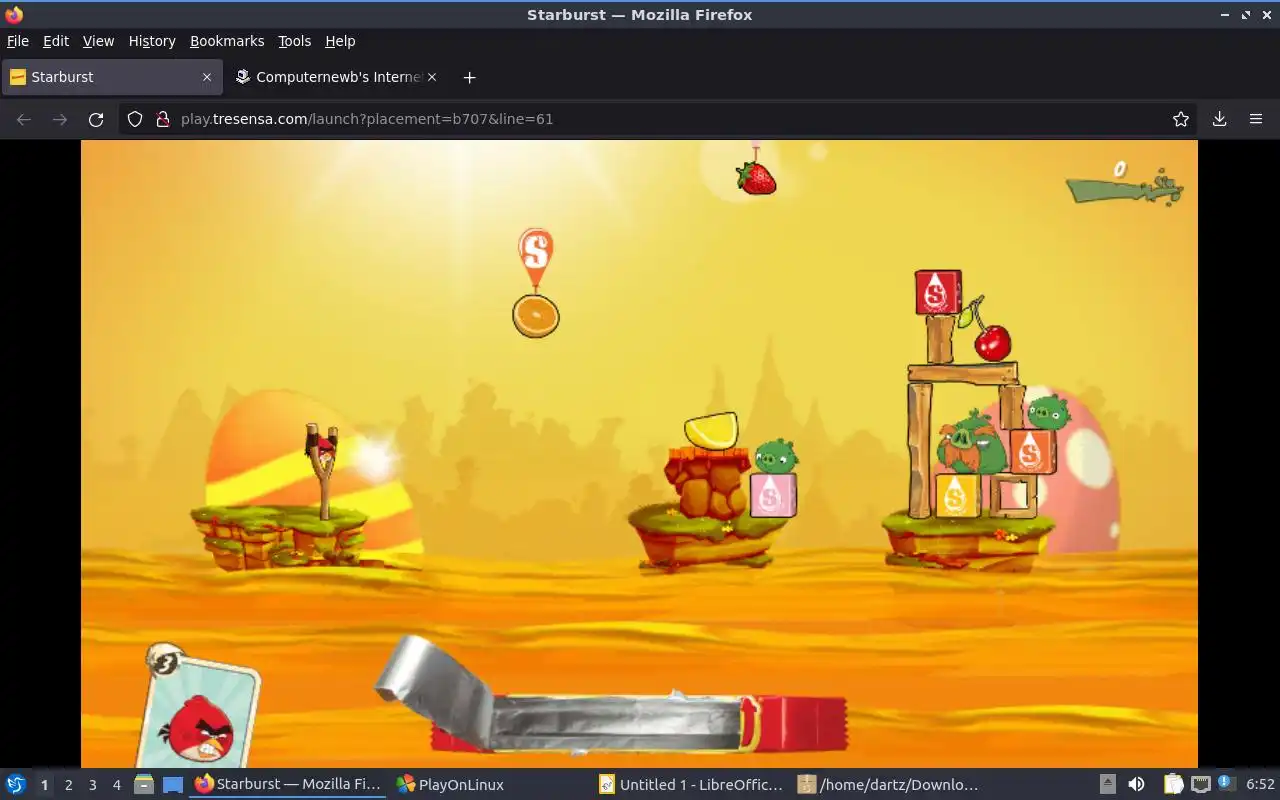Open the taskbar file manager icon

144,785
